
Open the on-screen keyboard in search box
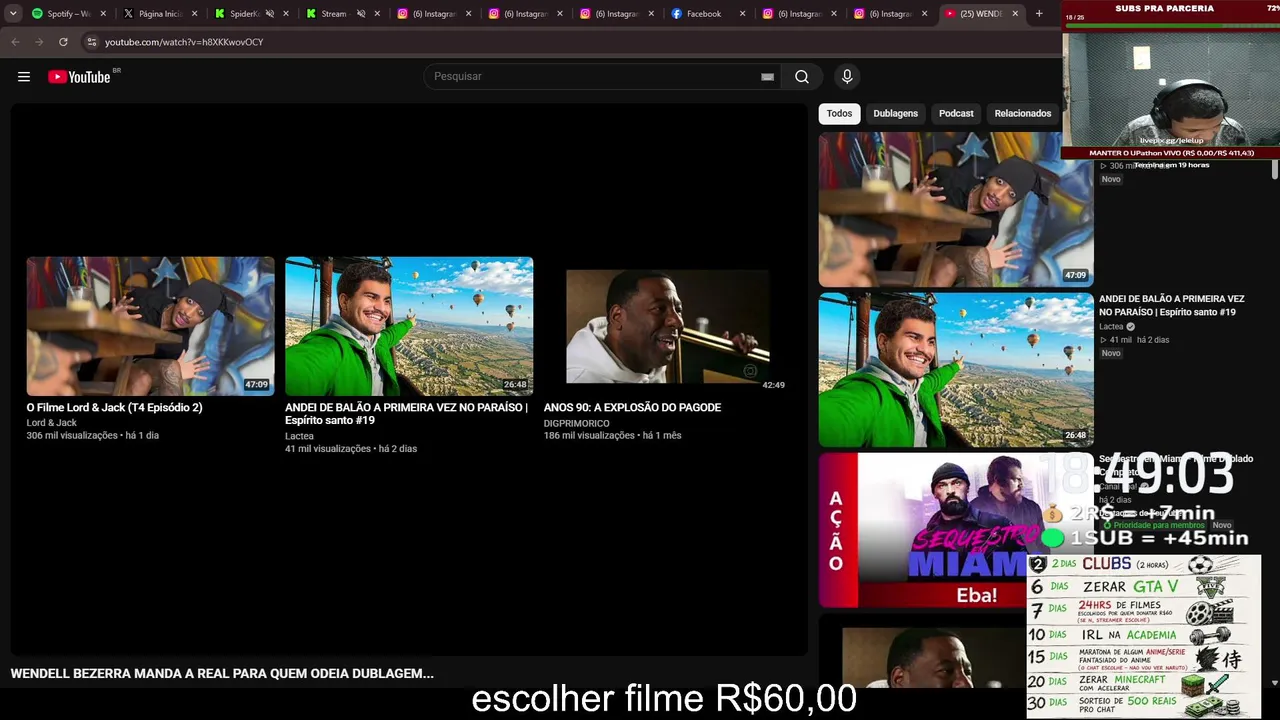[767, 77]
